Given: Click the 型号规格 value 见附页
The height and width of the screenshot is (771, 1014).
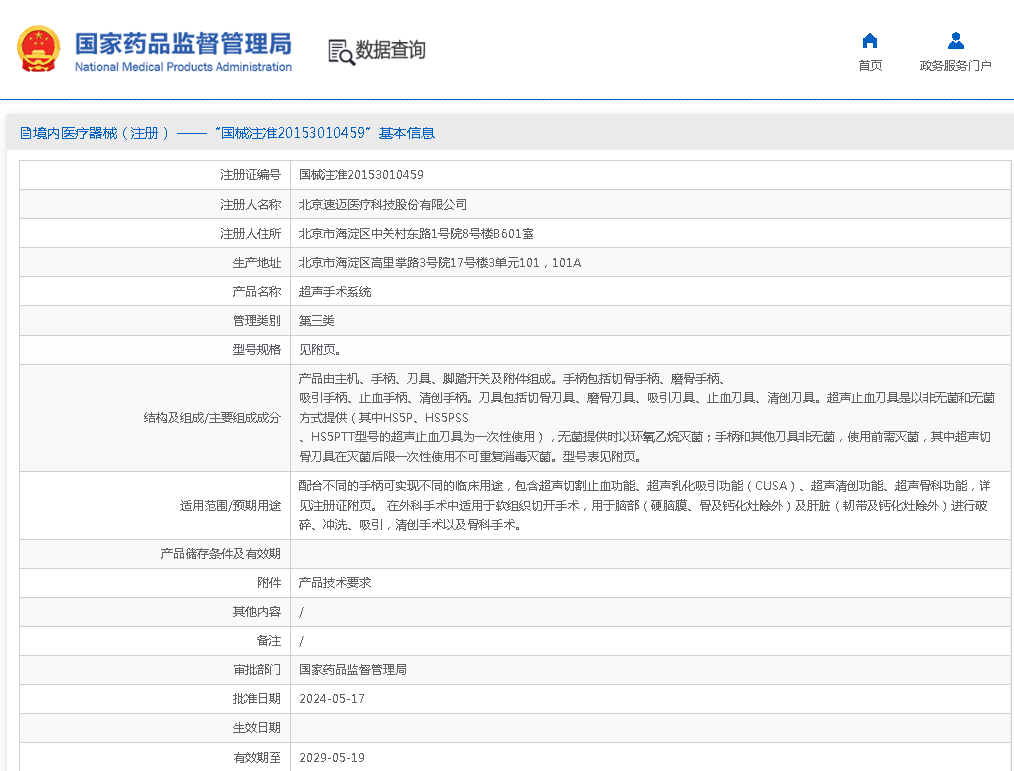Looking at the screenshot, I should point(320,350).
